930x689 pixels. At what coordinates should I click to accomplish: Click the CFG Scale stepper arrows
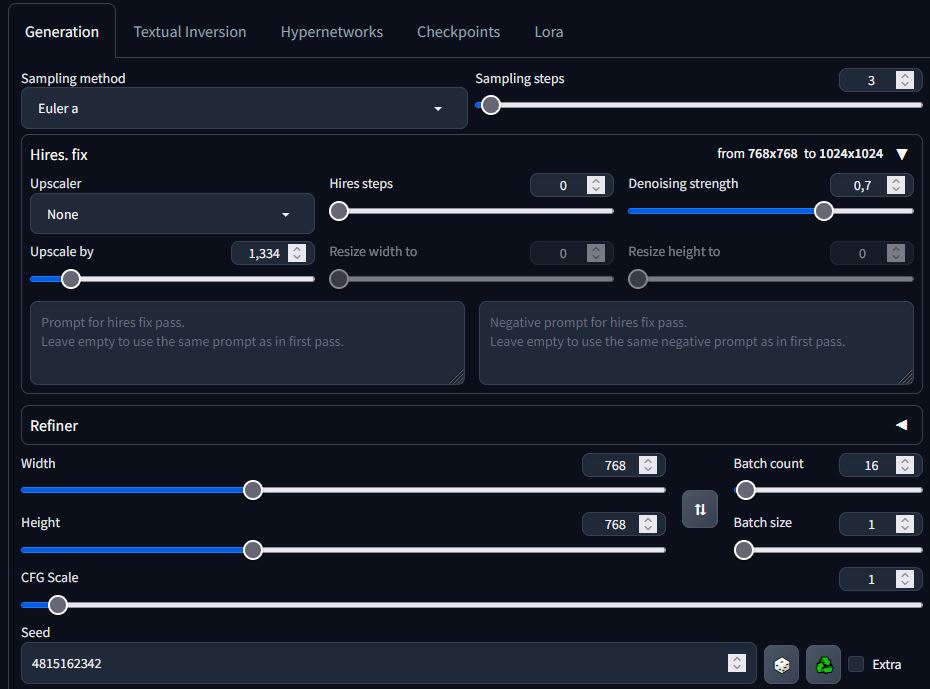tap(905, 579)
